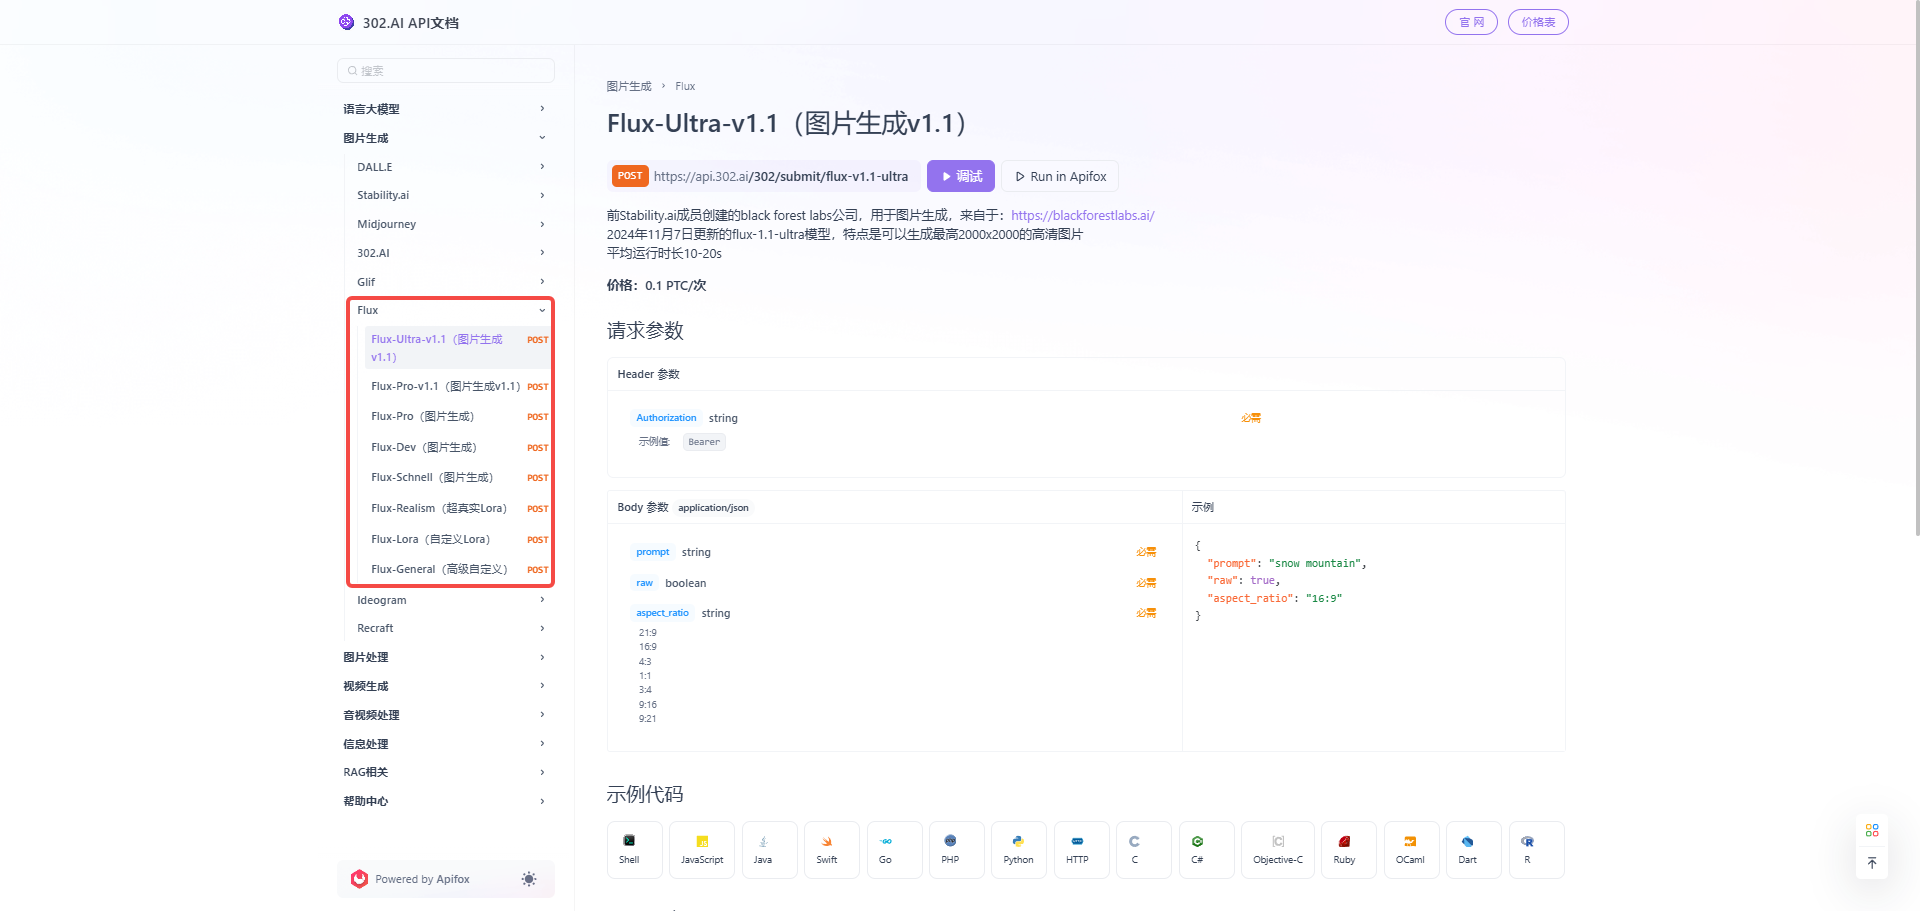Click the aspect_ratio parameter name
This screenshot has width=1920, height=911.
click(x=662, y=613)
